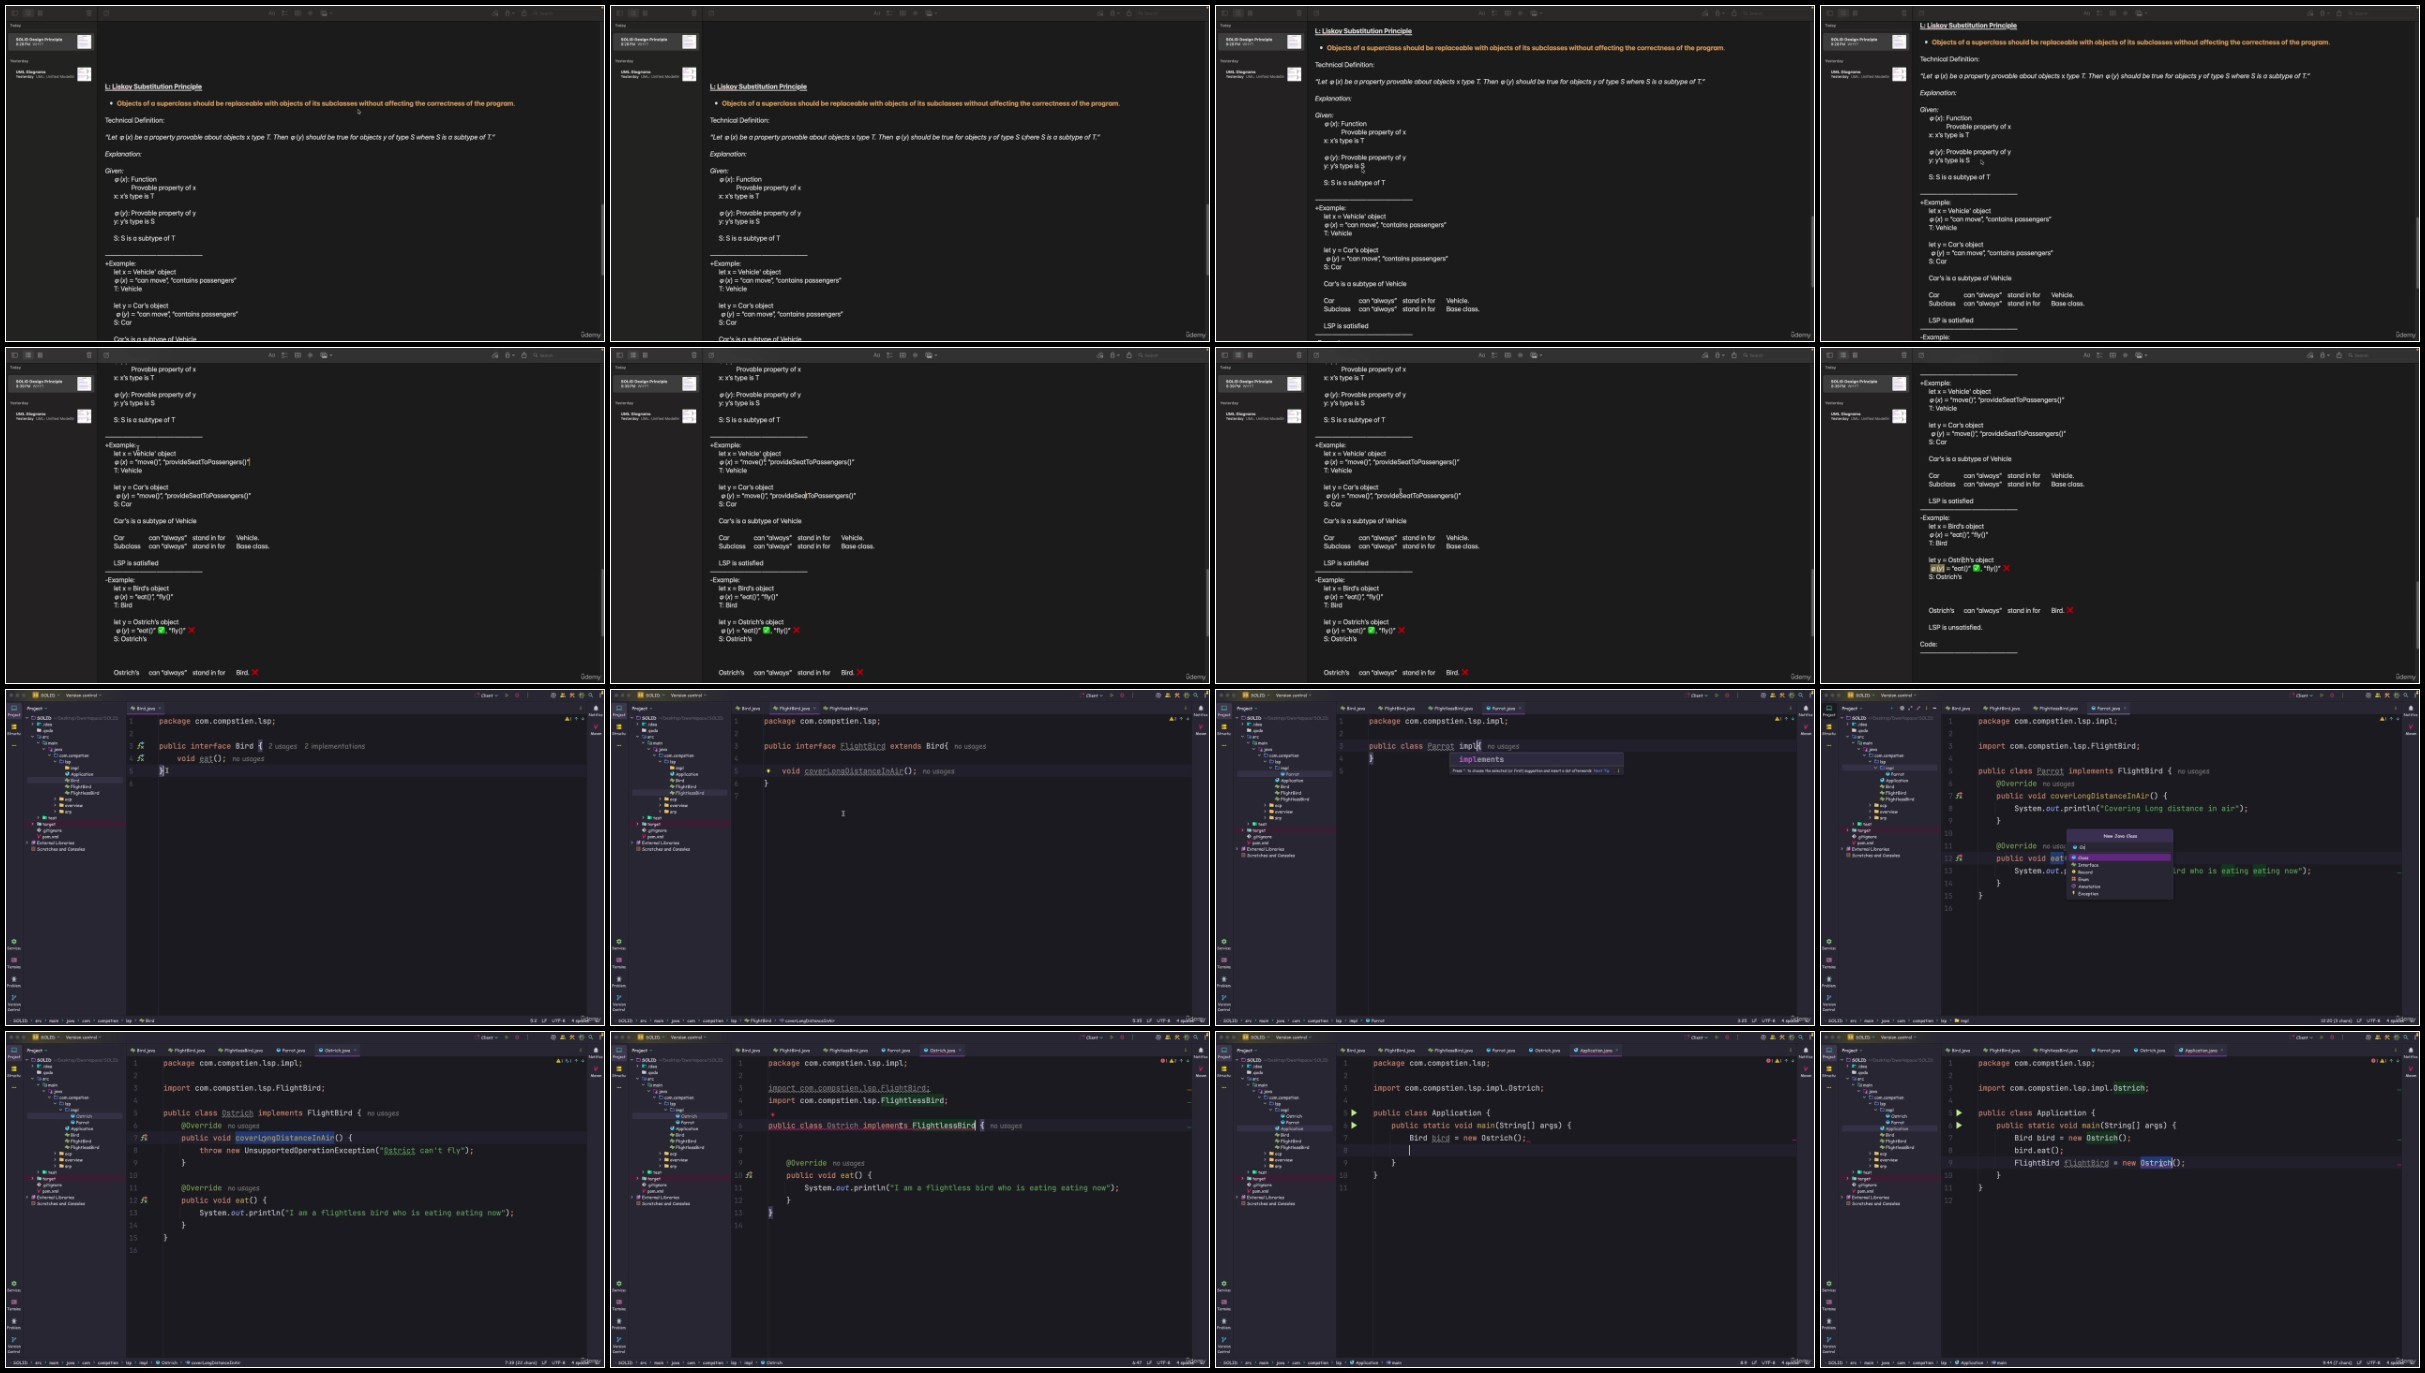This screenshot has height=1373, width=2425.
Task: Open Version control dropdown in implements-suggestion frame
Action: tap(1293, 695)
